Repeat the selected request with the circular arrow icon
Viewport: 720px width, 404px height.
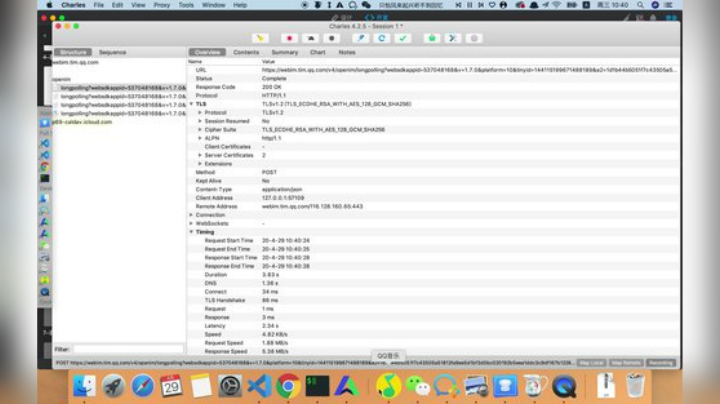382,38
